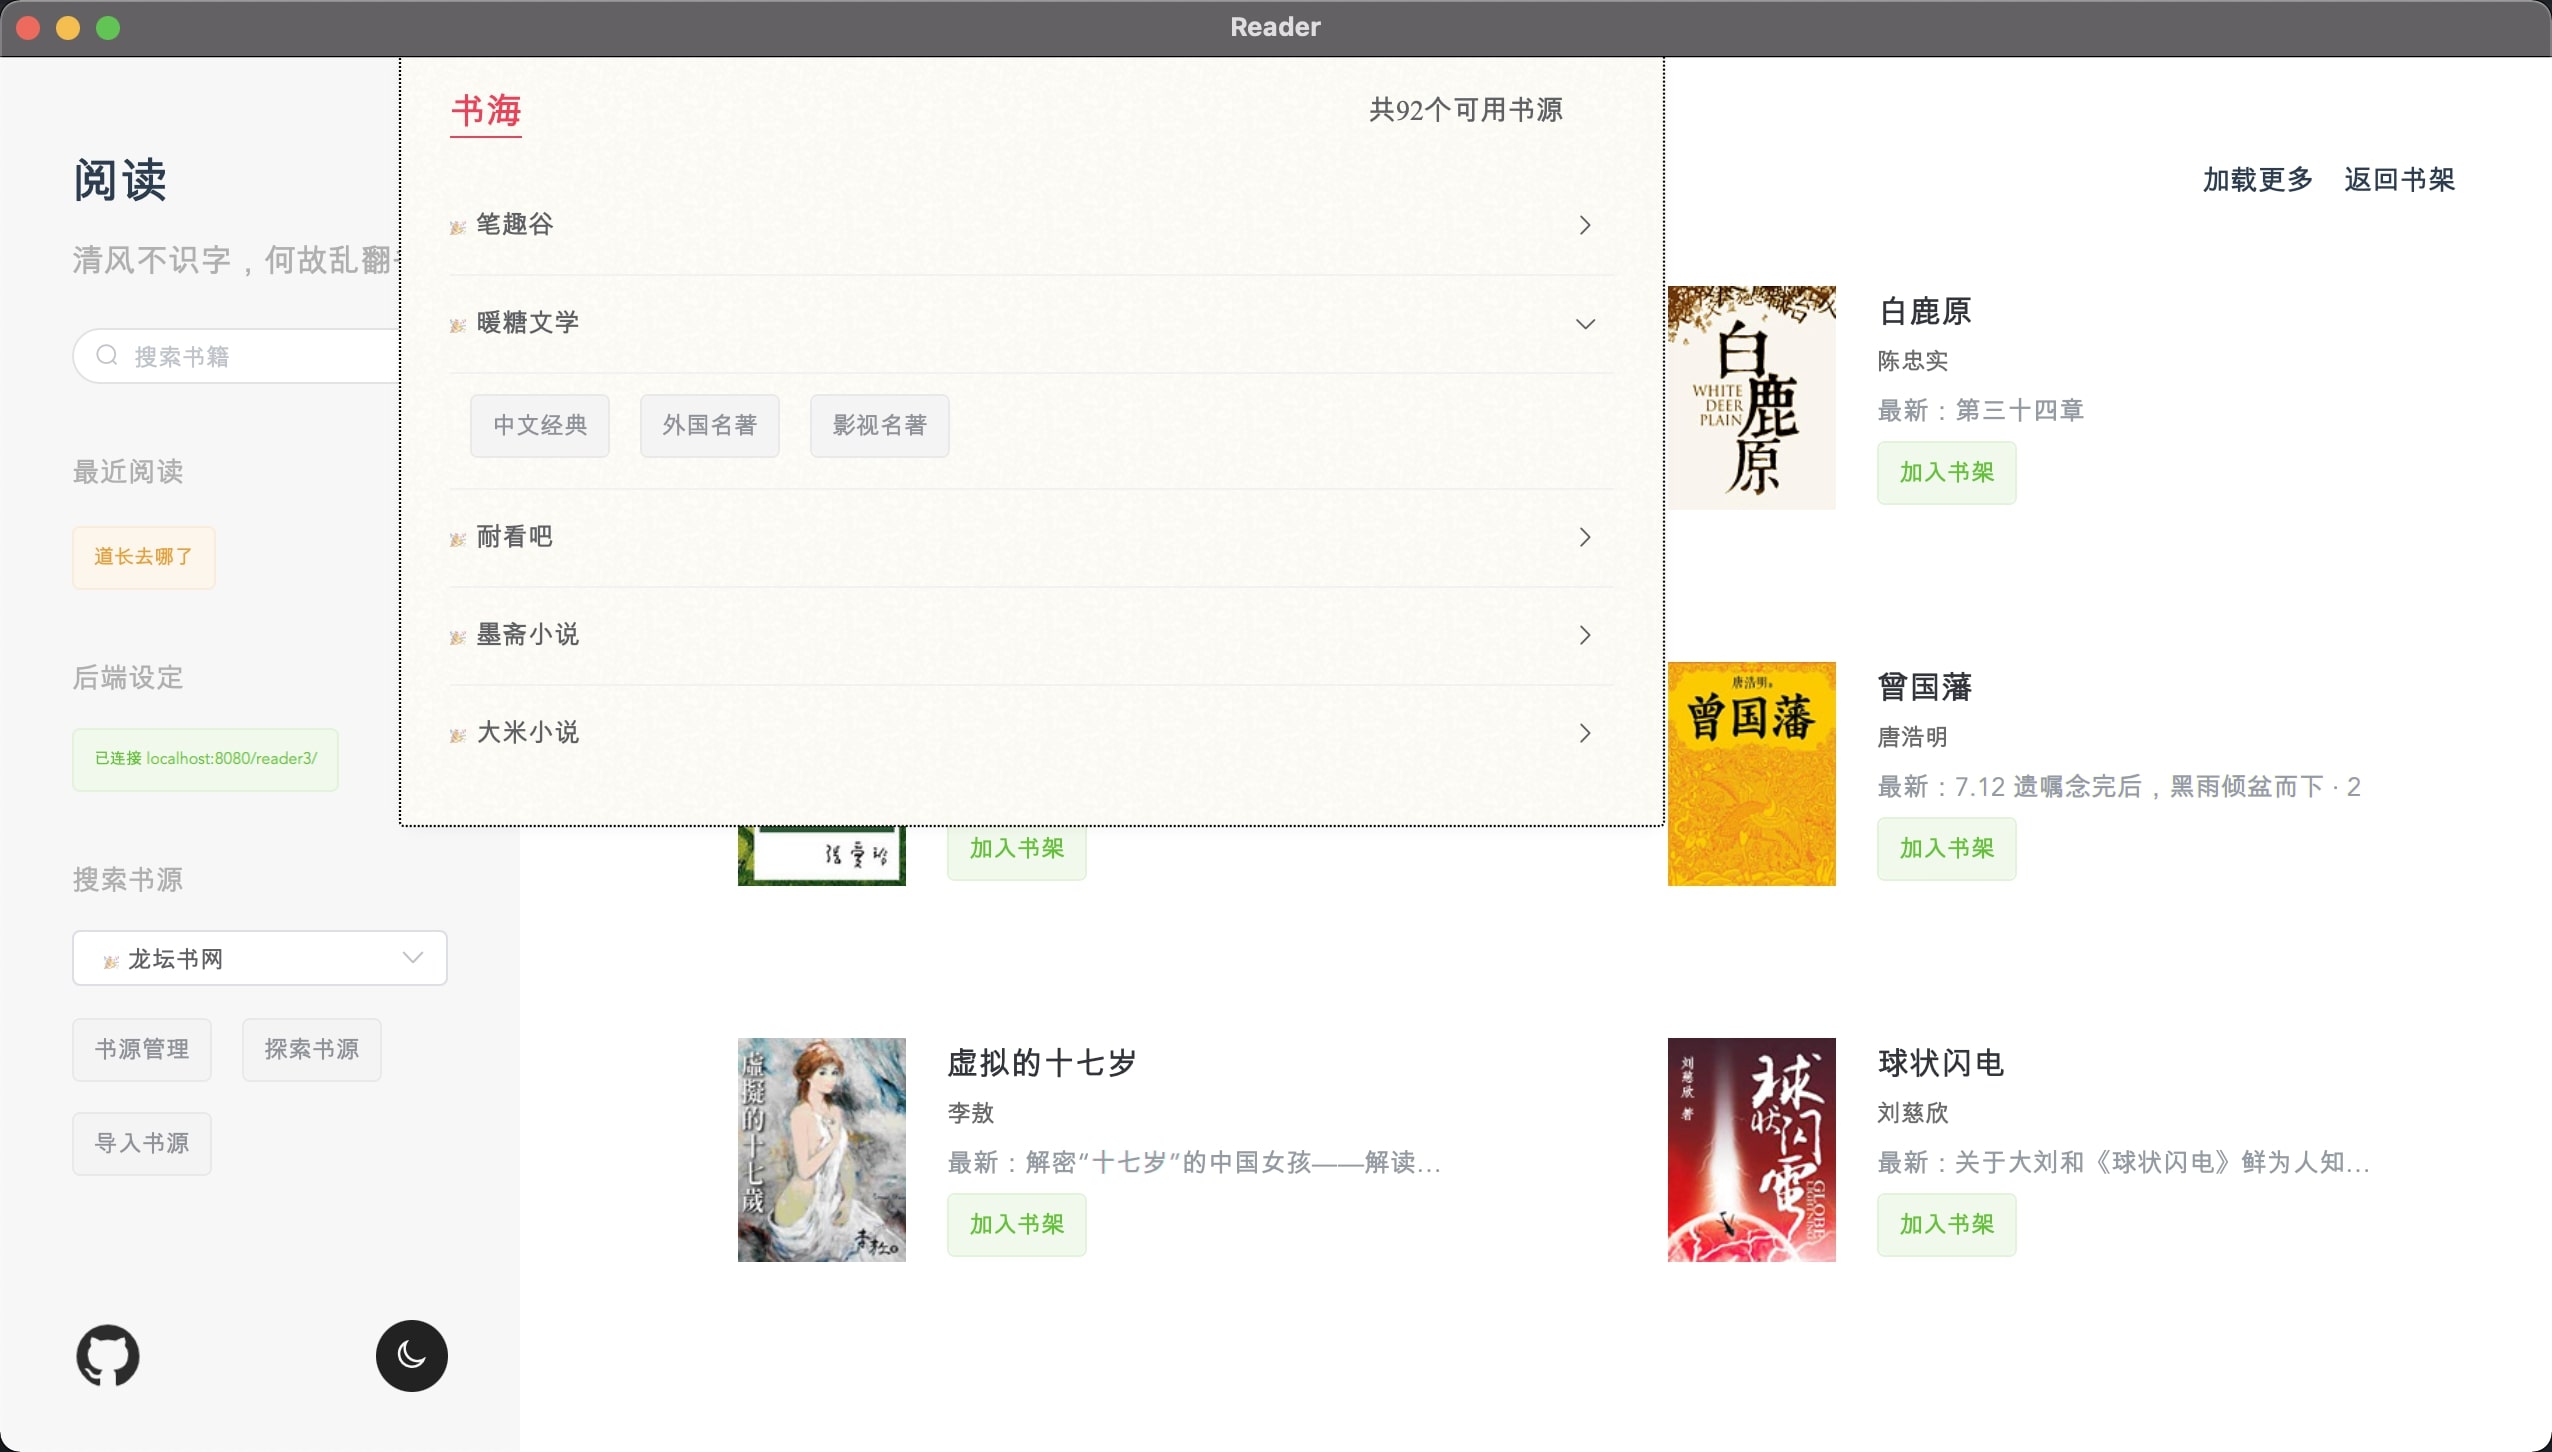Viewport: 2552px width, 1452px height.
Task: Click the arrow beside 大米小说
Action: (x=1584, y=733)
